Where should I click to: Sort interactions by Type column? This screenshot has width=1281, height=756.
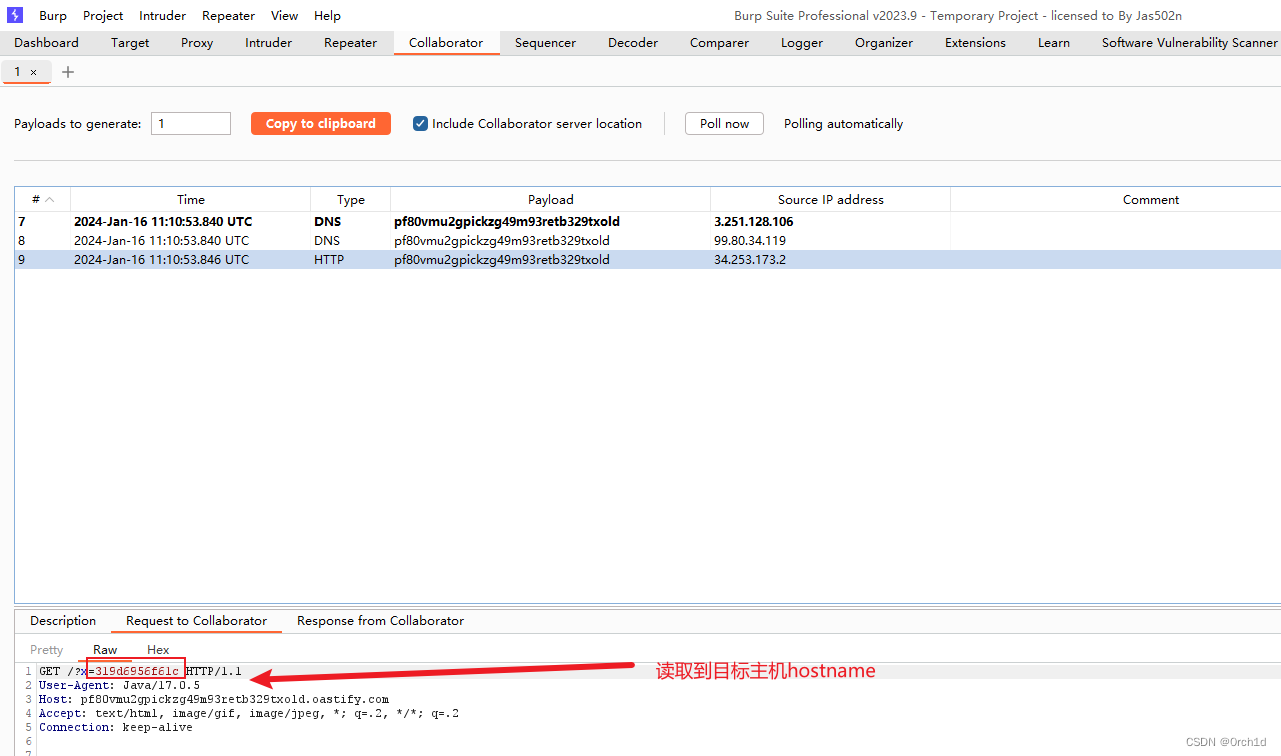pyautogui.click(x=351, y=200)
